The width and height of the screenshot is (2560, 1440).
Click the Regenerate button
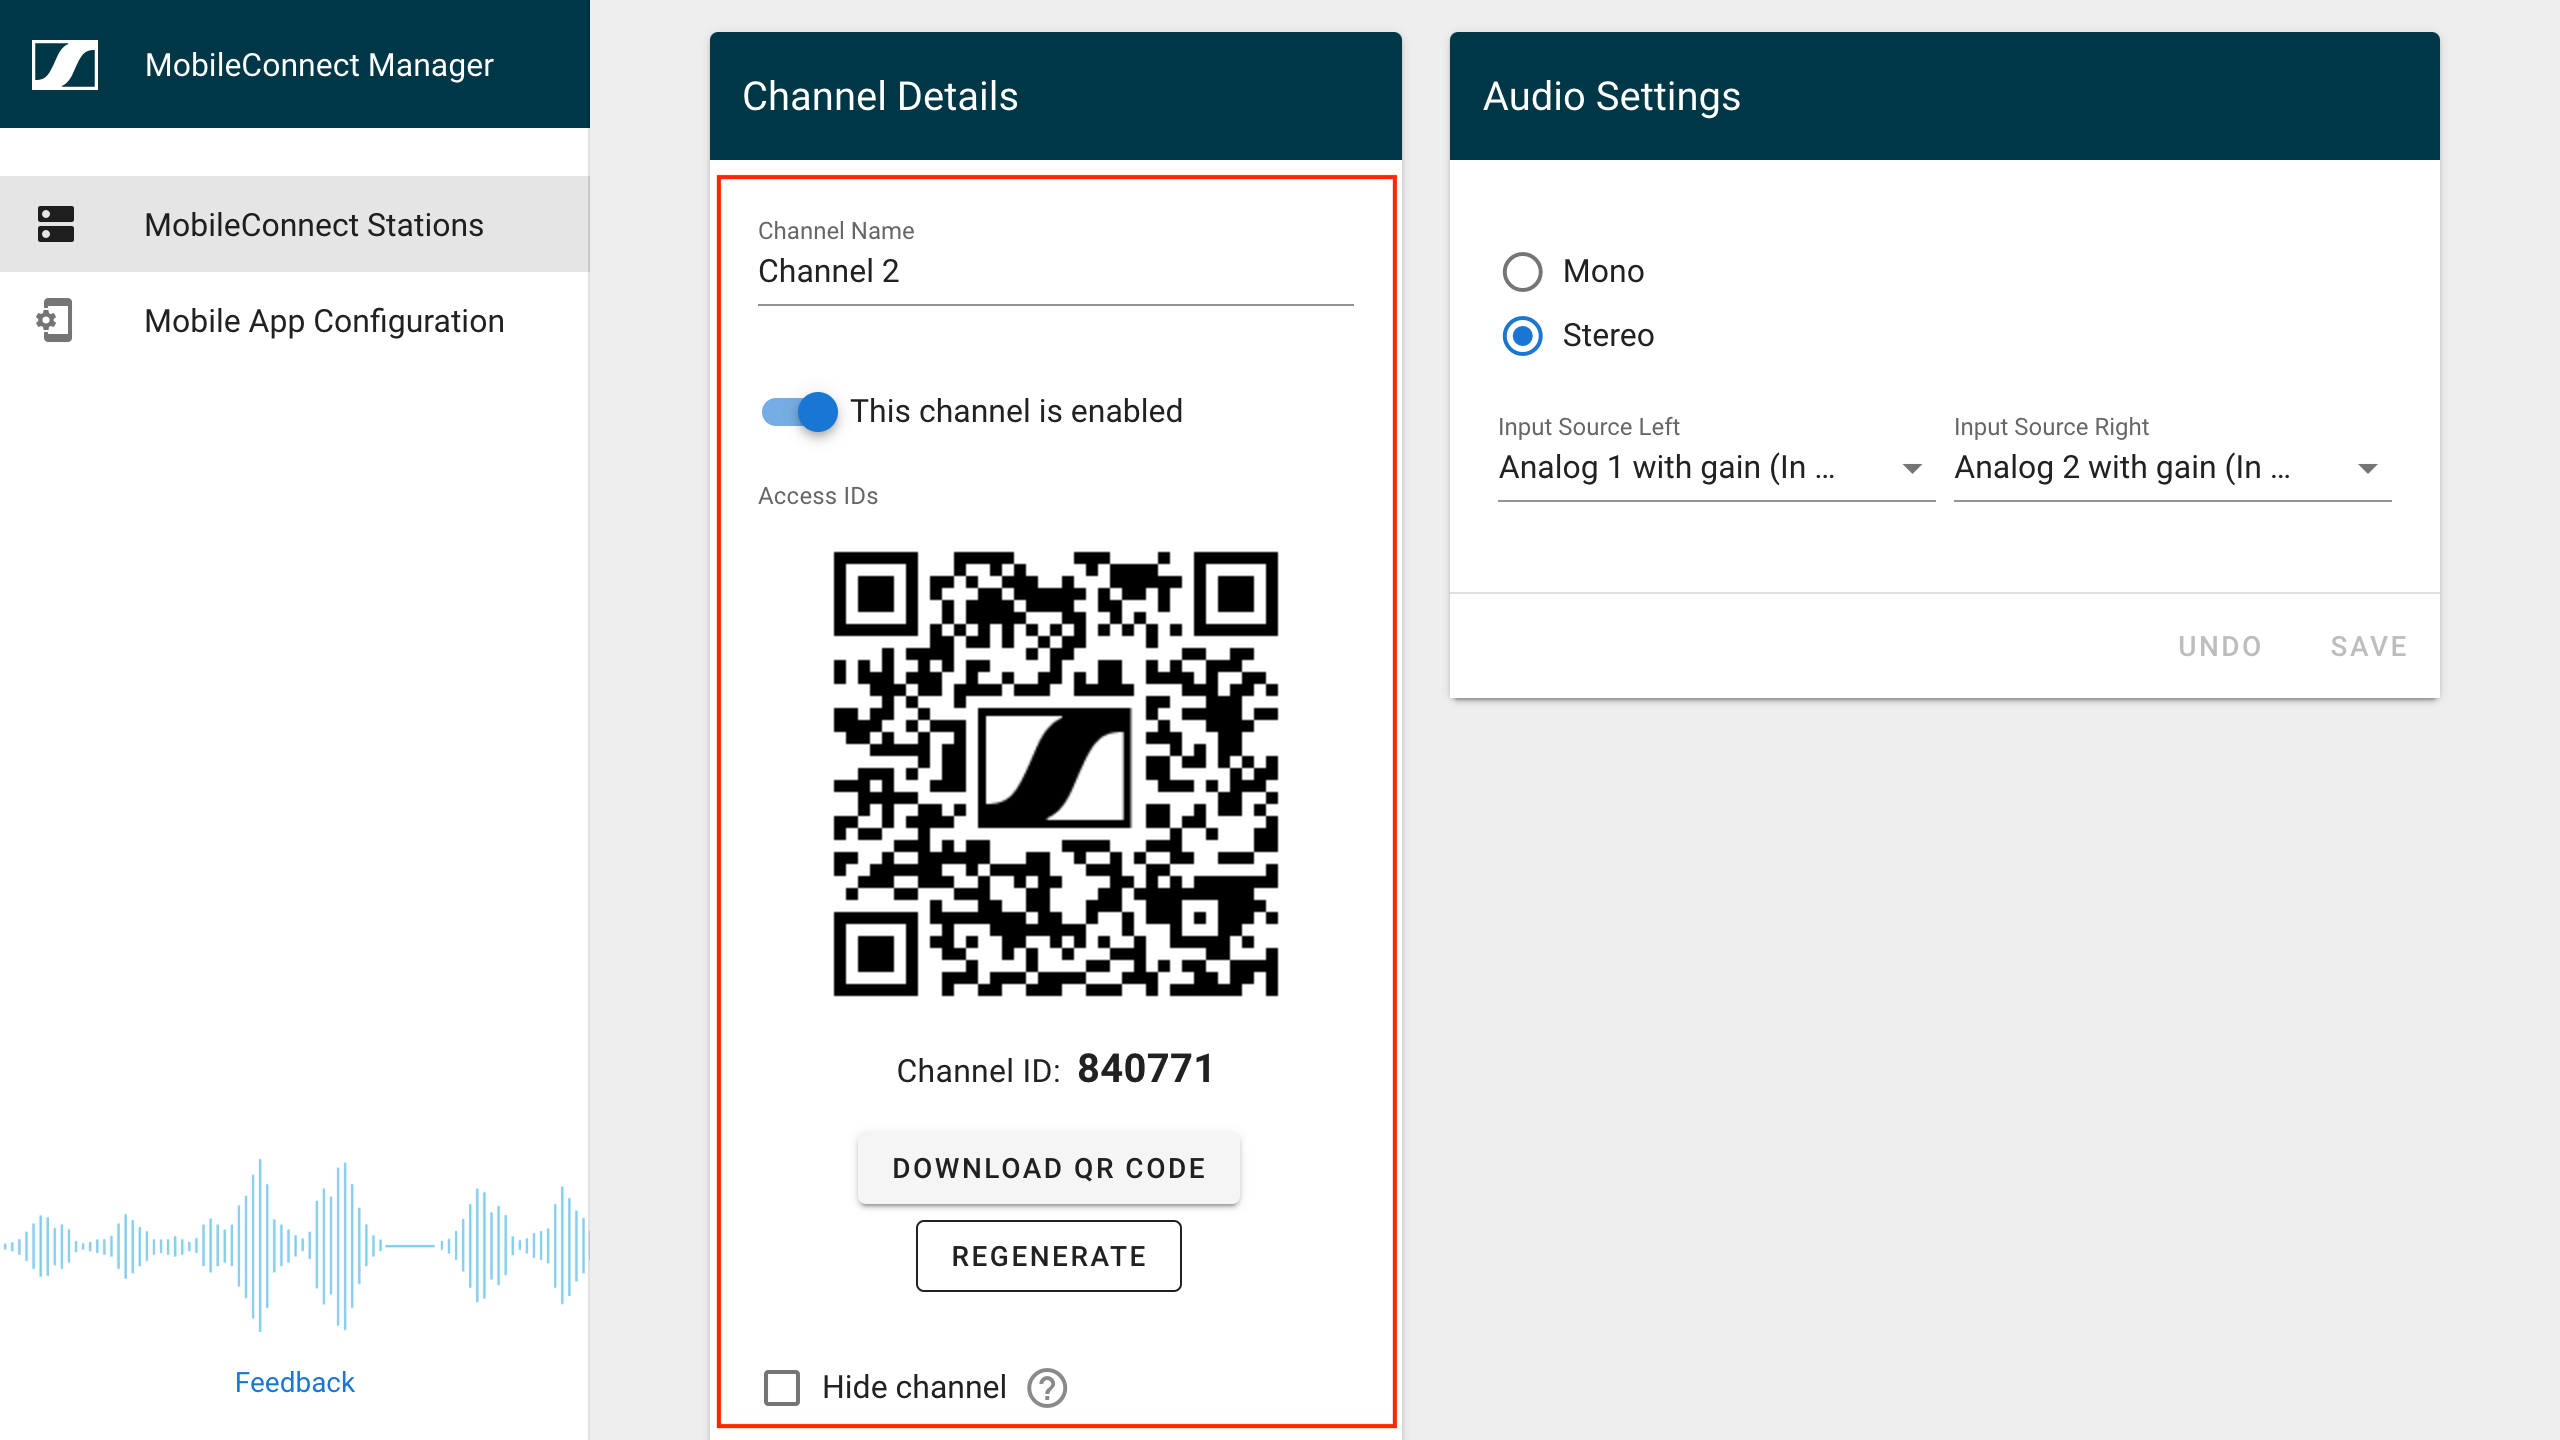[x=1049, y=1256]
